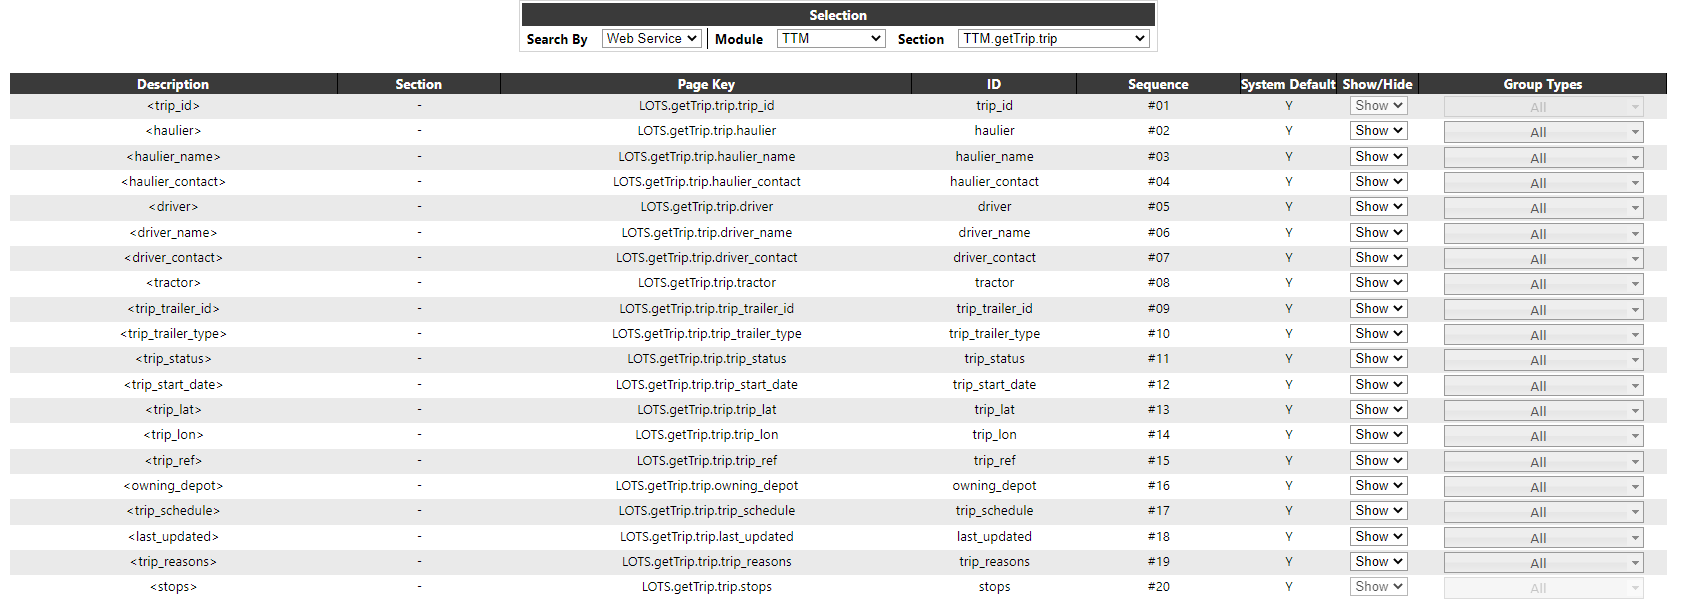Open the Section dropdown showing TTM.getTrip.trip
Screen dimensions: 1692x613
coord(1053,39)
